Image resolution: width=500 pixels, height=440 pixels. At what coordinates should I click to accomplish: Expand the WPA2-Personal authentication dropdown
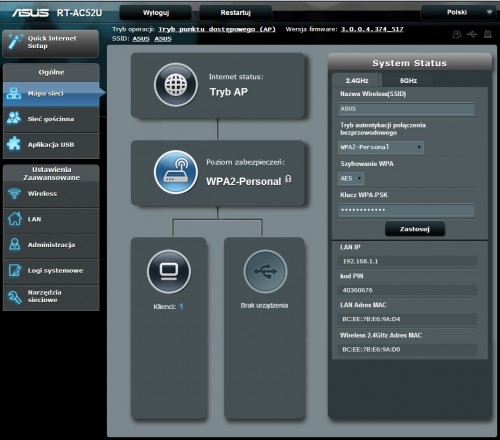click(381, 147)
